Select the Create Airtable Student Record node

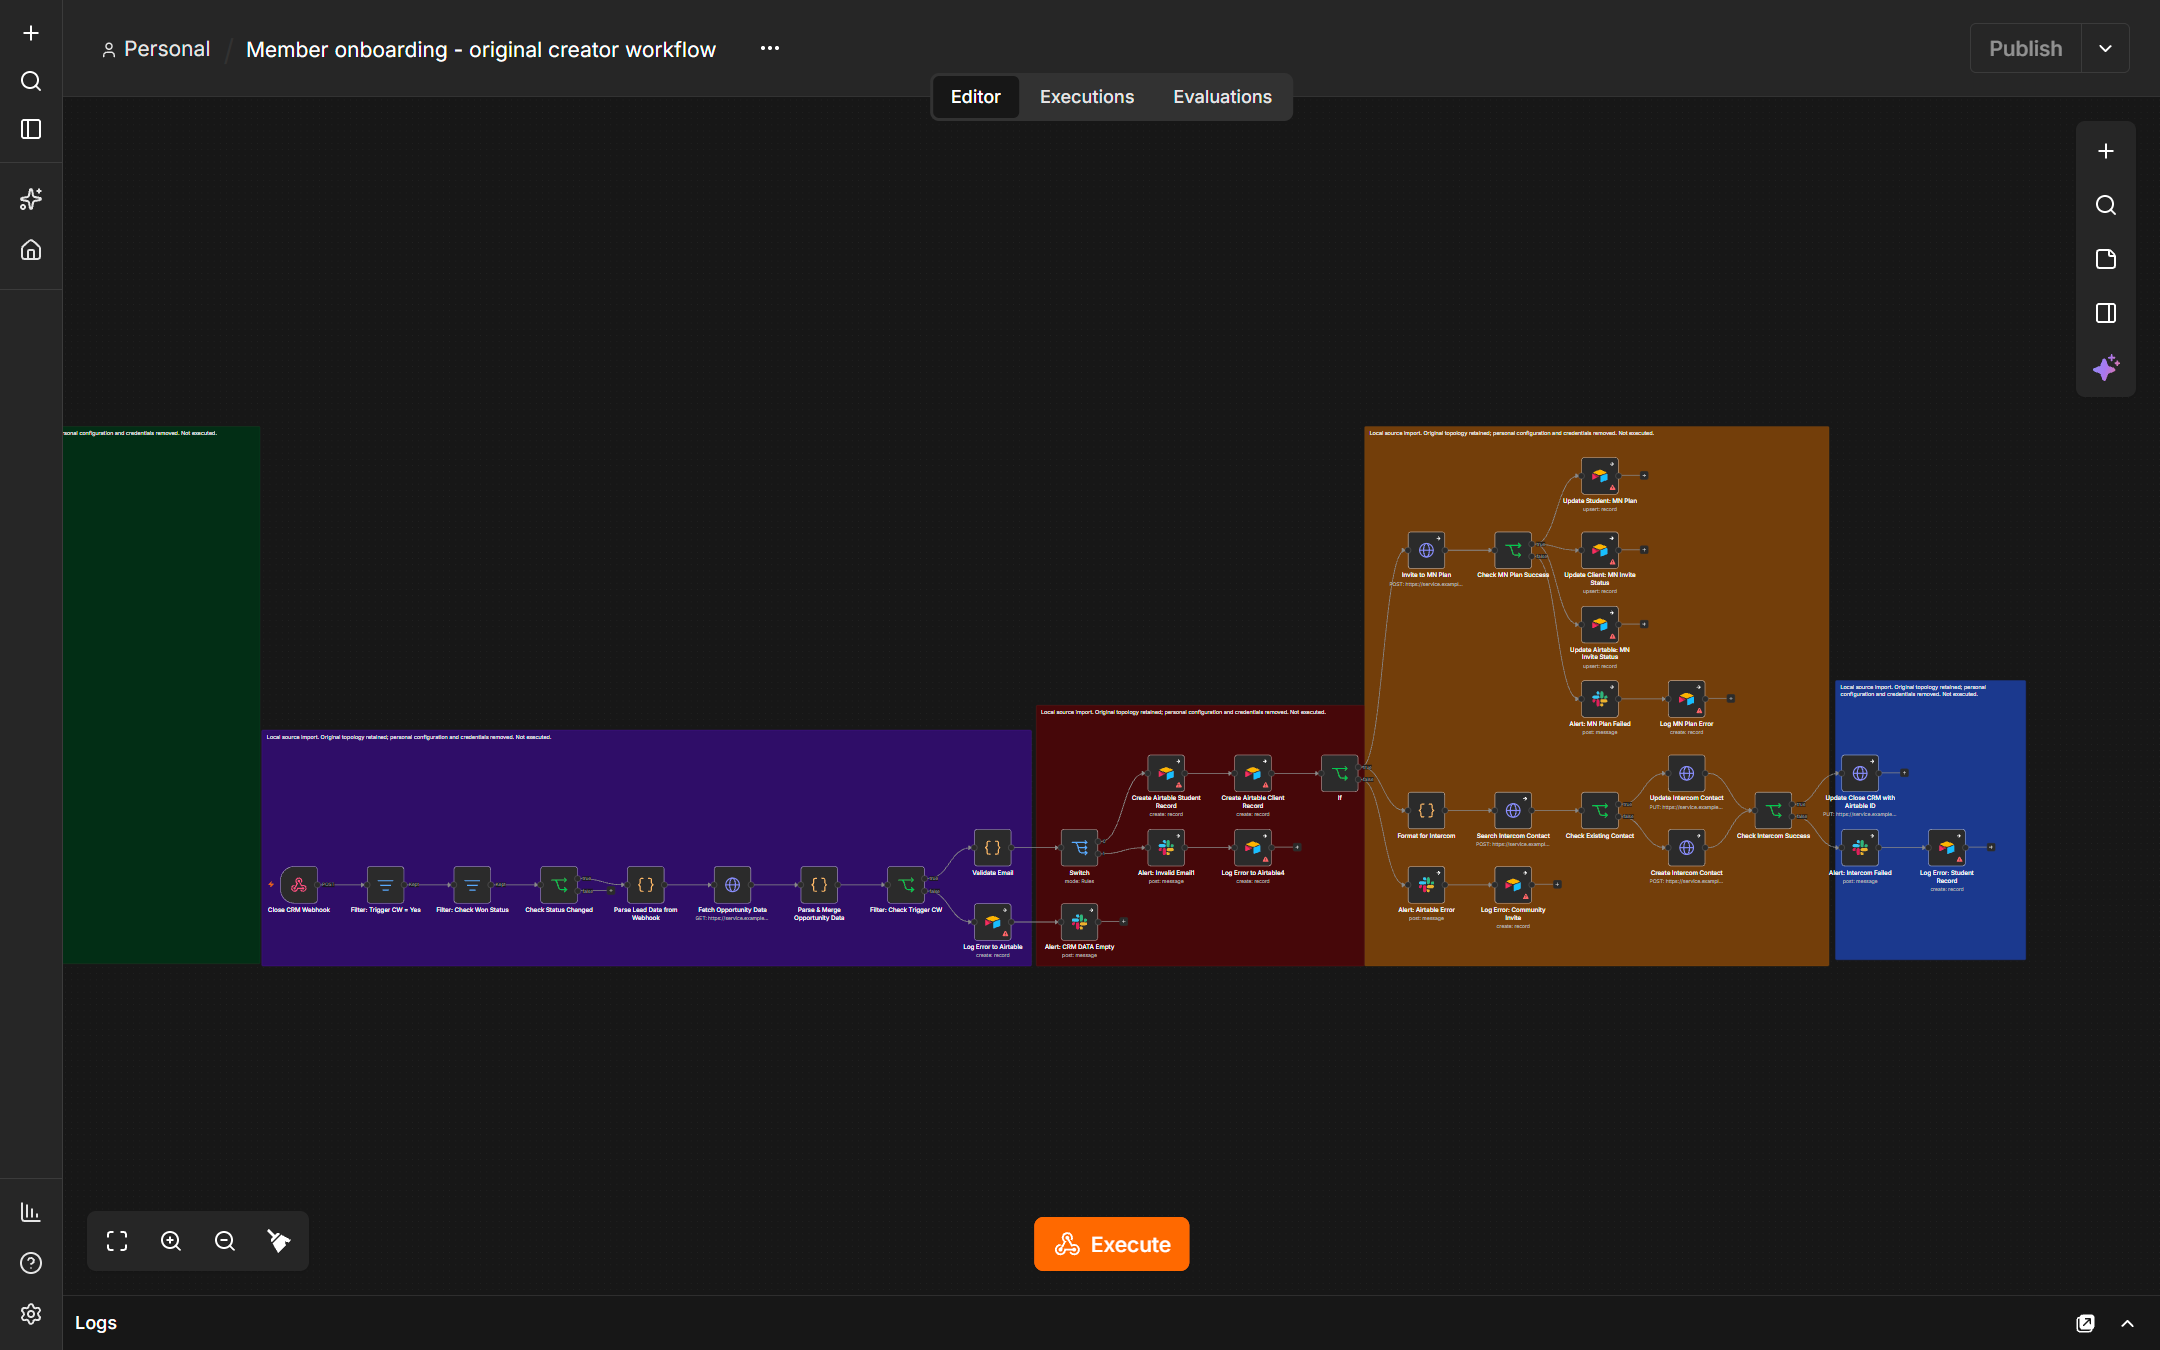[1166, 773]
